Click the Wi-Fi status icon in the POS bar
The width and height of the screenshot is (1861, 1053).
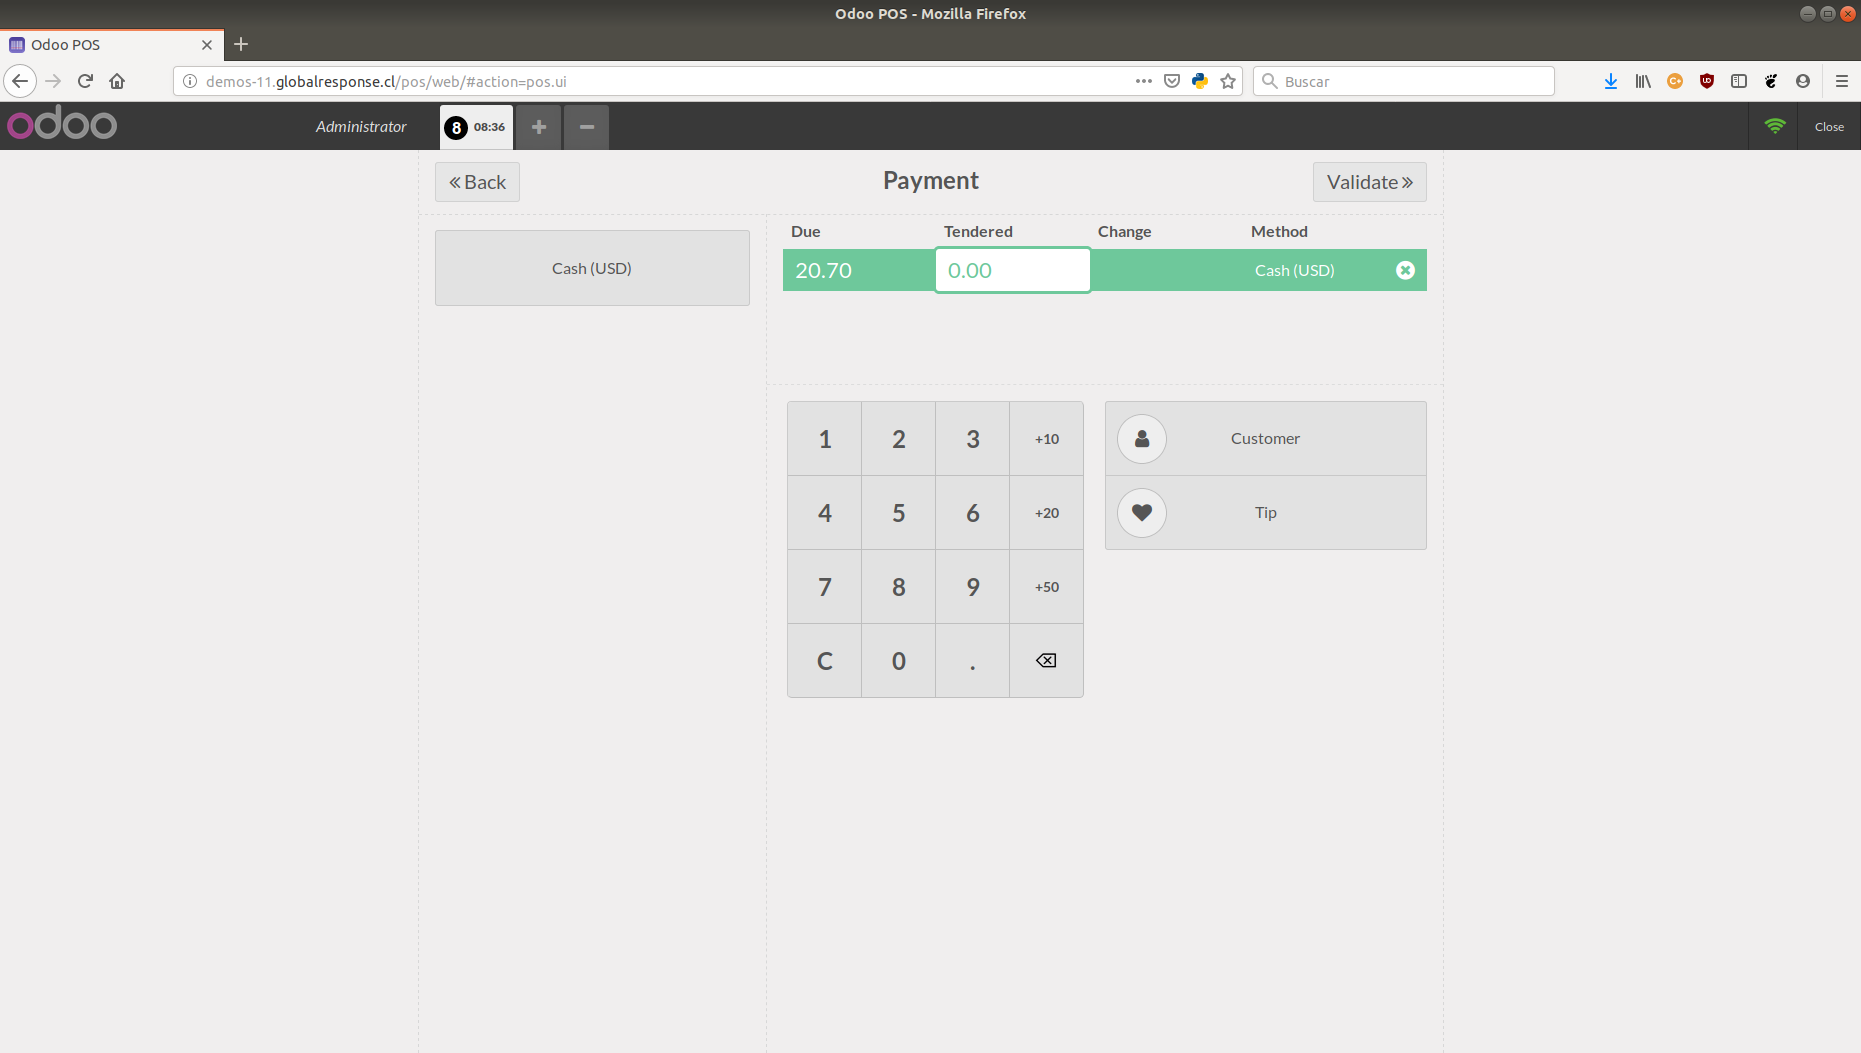pyautogui.click(x=1775, y=126)
